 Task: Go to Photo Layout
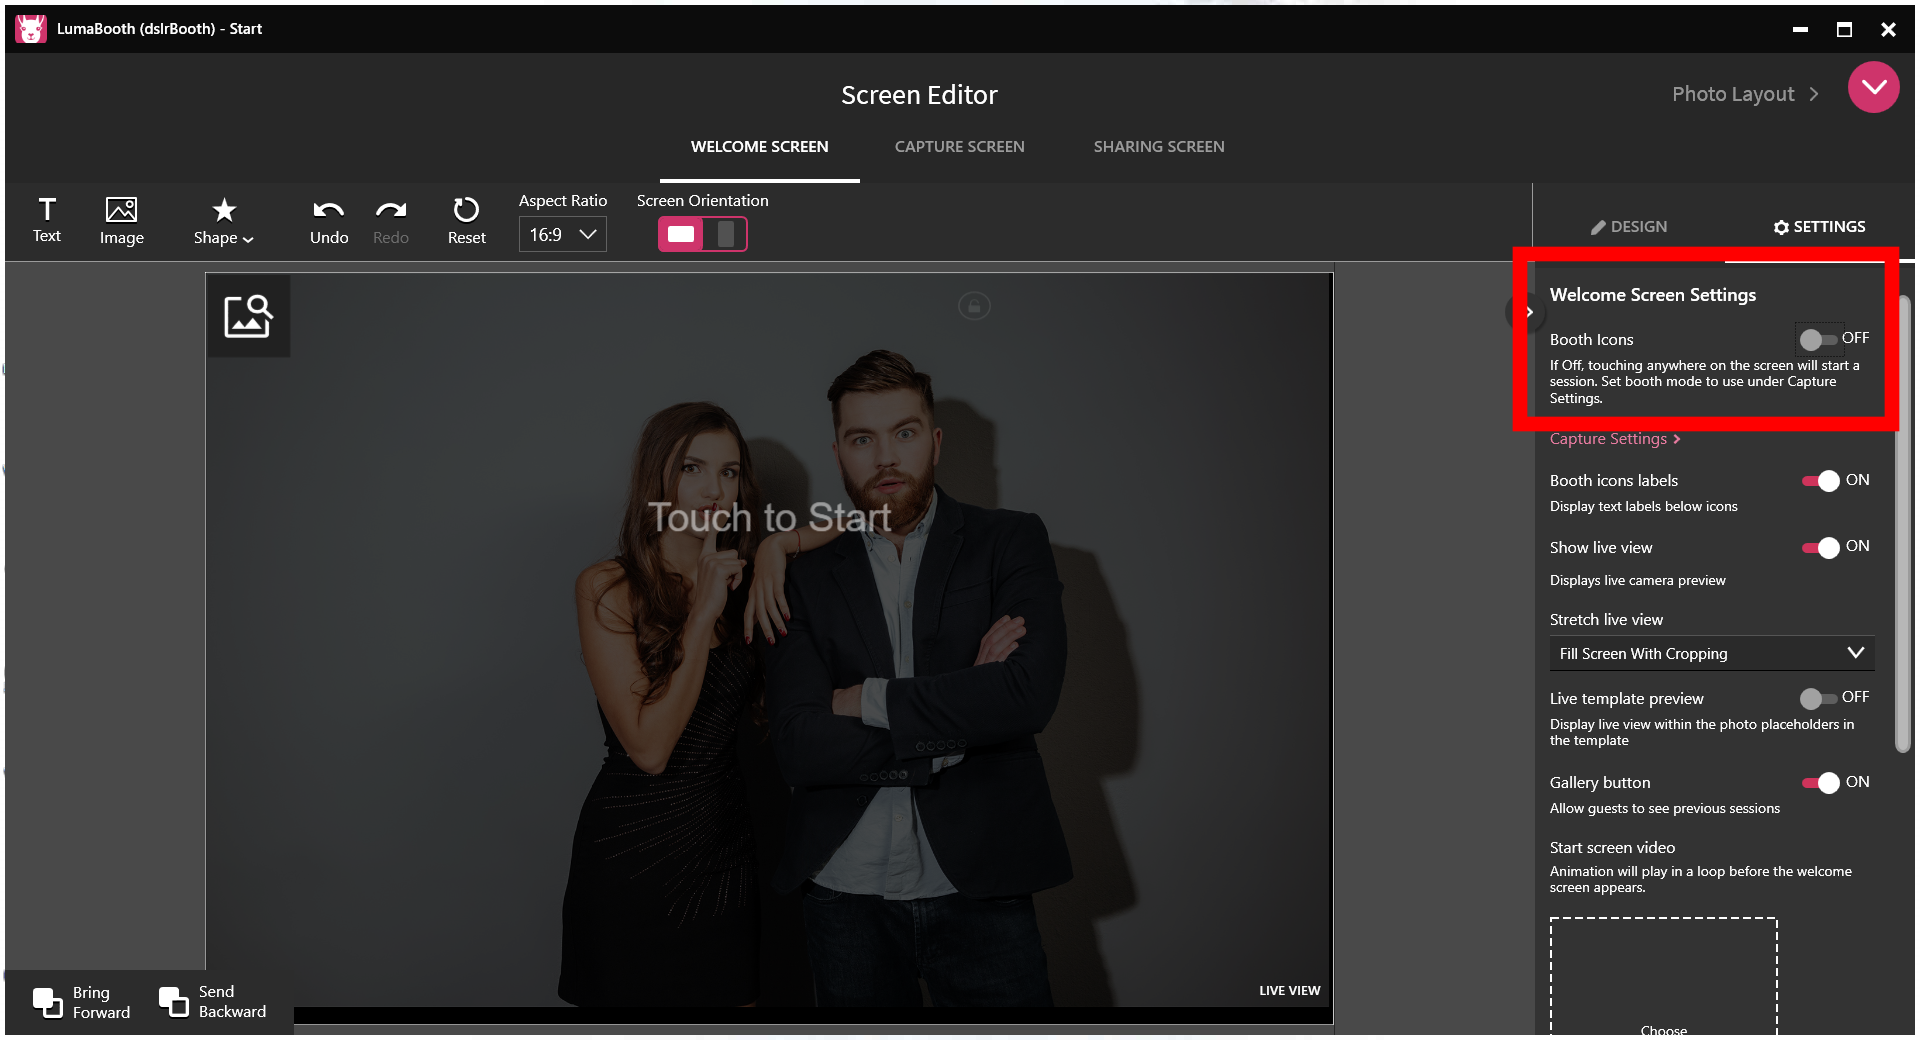pos(1745,94)
